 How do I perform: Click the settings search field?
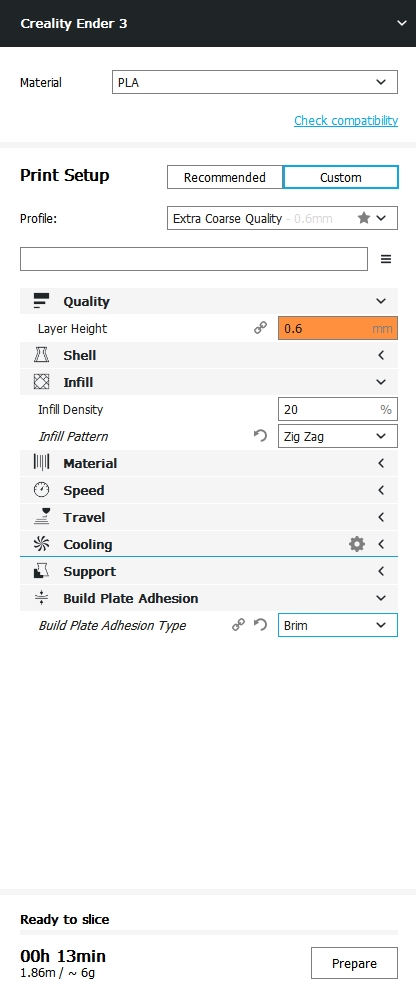coord(194,259)
